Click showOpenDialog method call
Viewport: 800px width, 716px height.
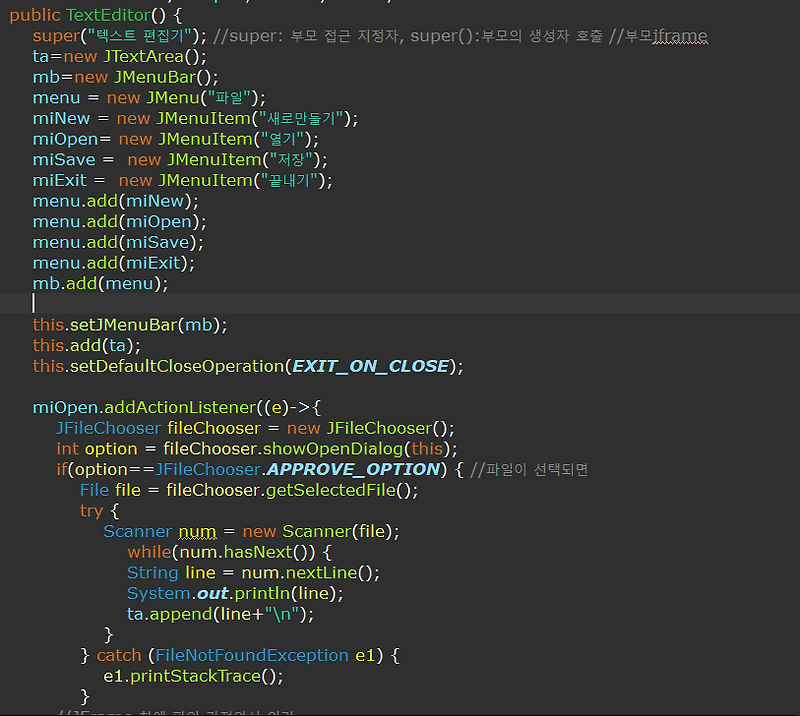point(333,449)
